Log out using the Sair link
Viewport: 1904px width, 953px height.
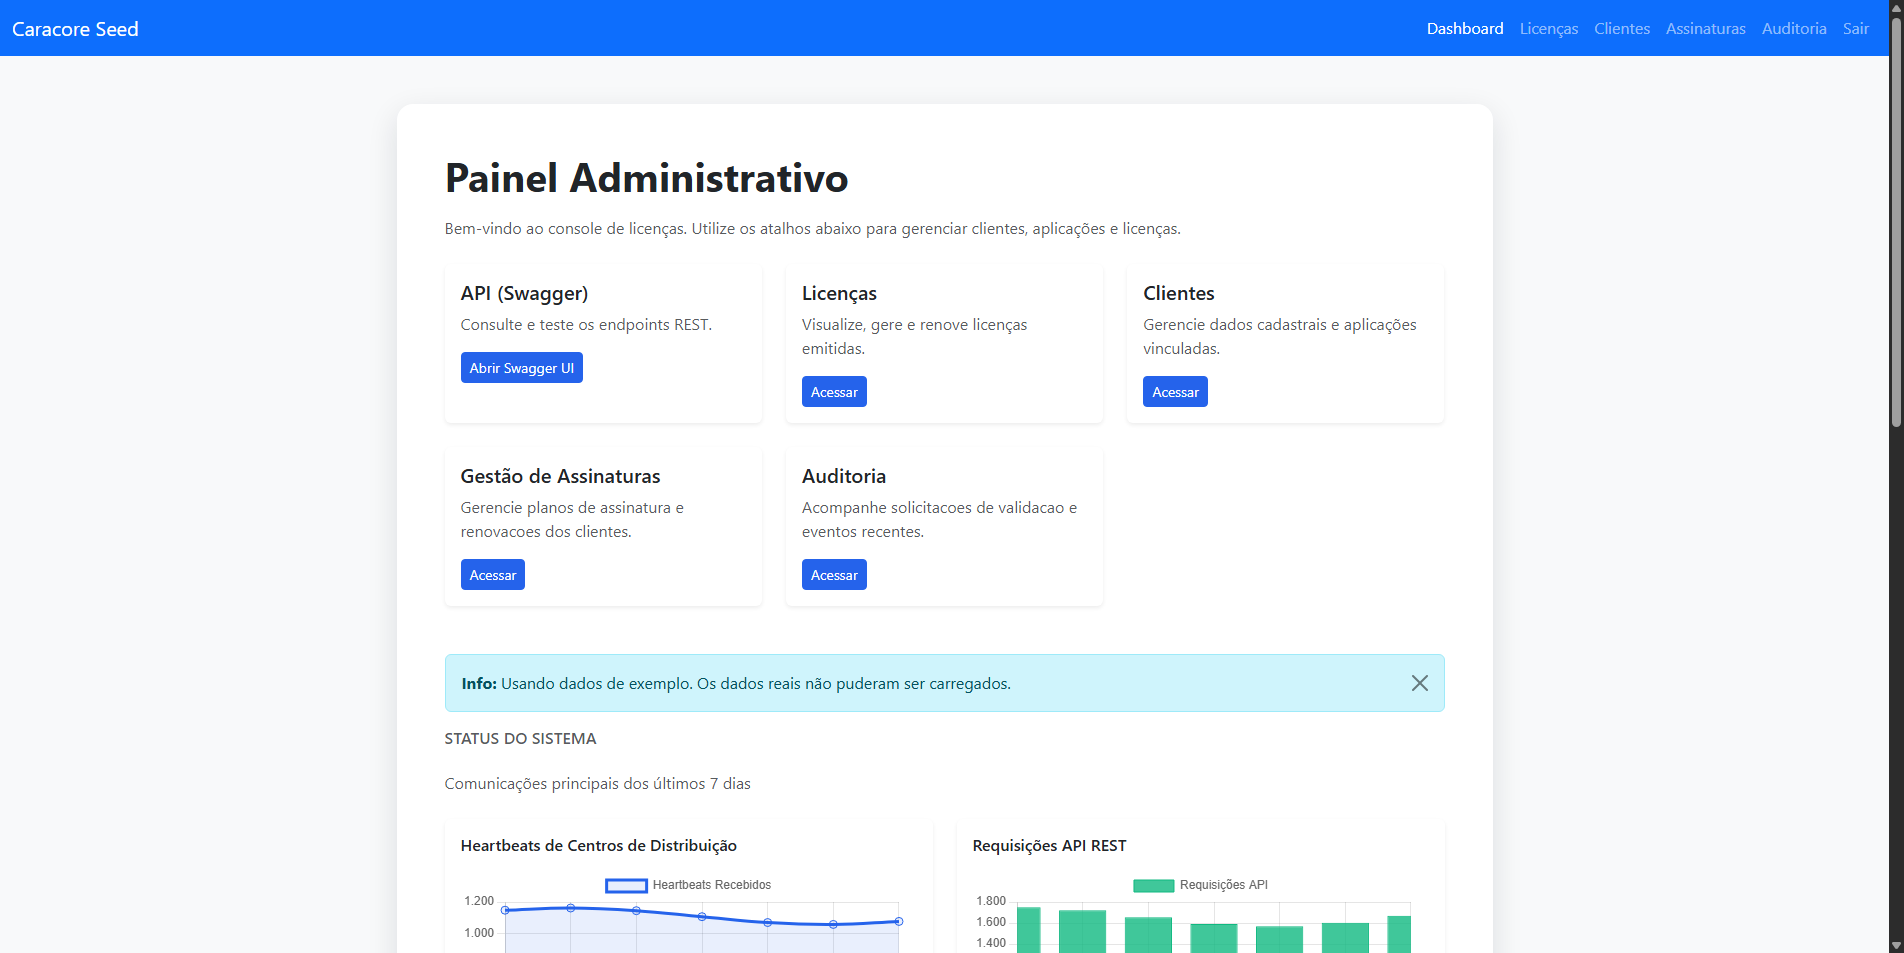1855,28
